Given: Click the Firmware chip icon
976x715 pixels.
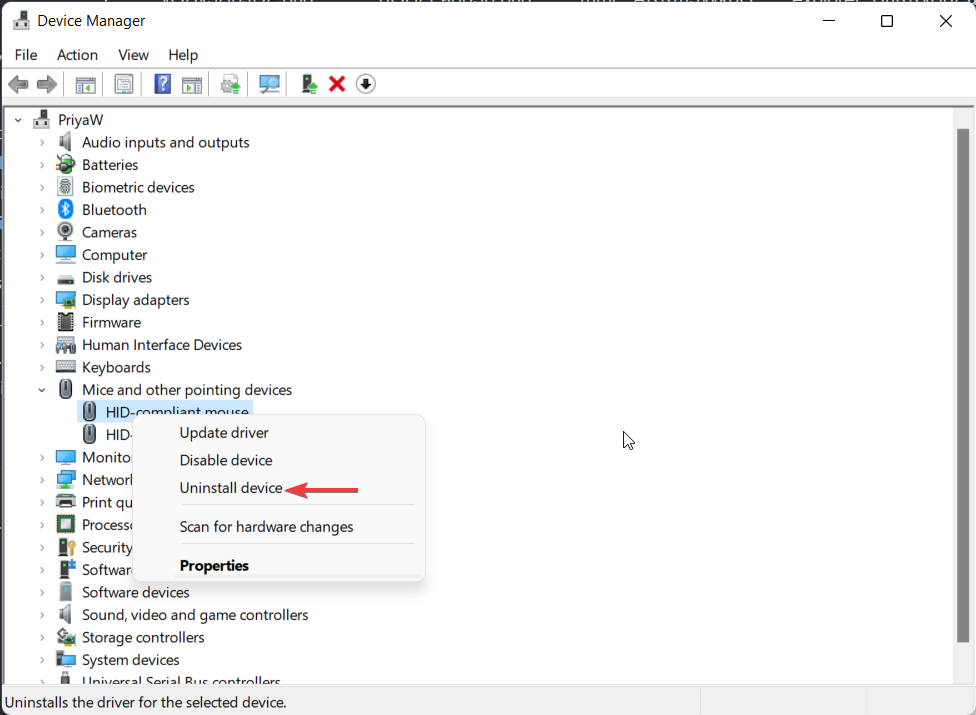Looking at the screenshot, I should pyautogui.click(x=65, y=322).
